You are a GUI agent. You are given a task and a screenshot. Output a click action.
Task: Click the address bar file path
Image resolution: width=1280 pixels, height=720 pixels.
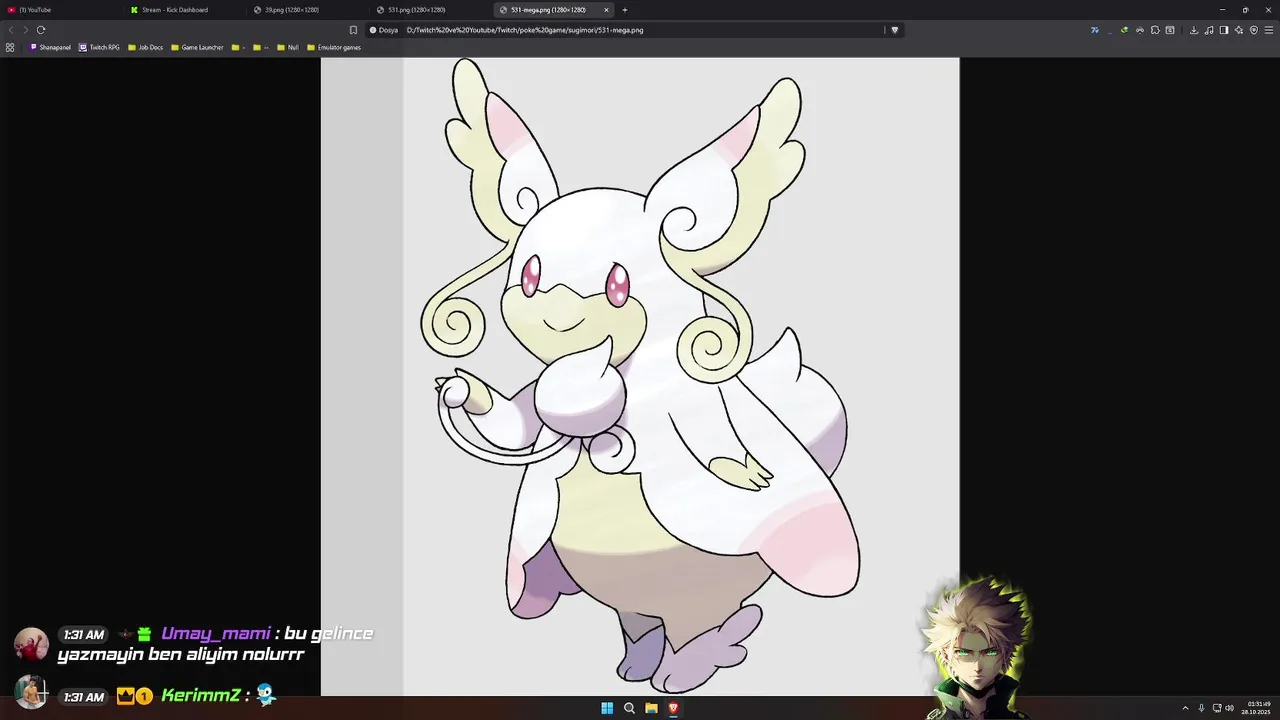[x=525, y=30]
